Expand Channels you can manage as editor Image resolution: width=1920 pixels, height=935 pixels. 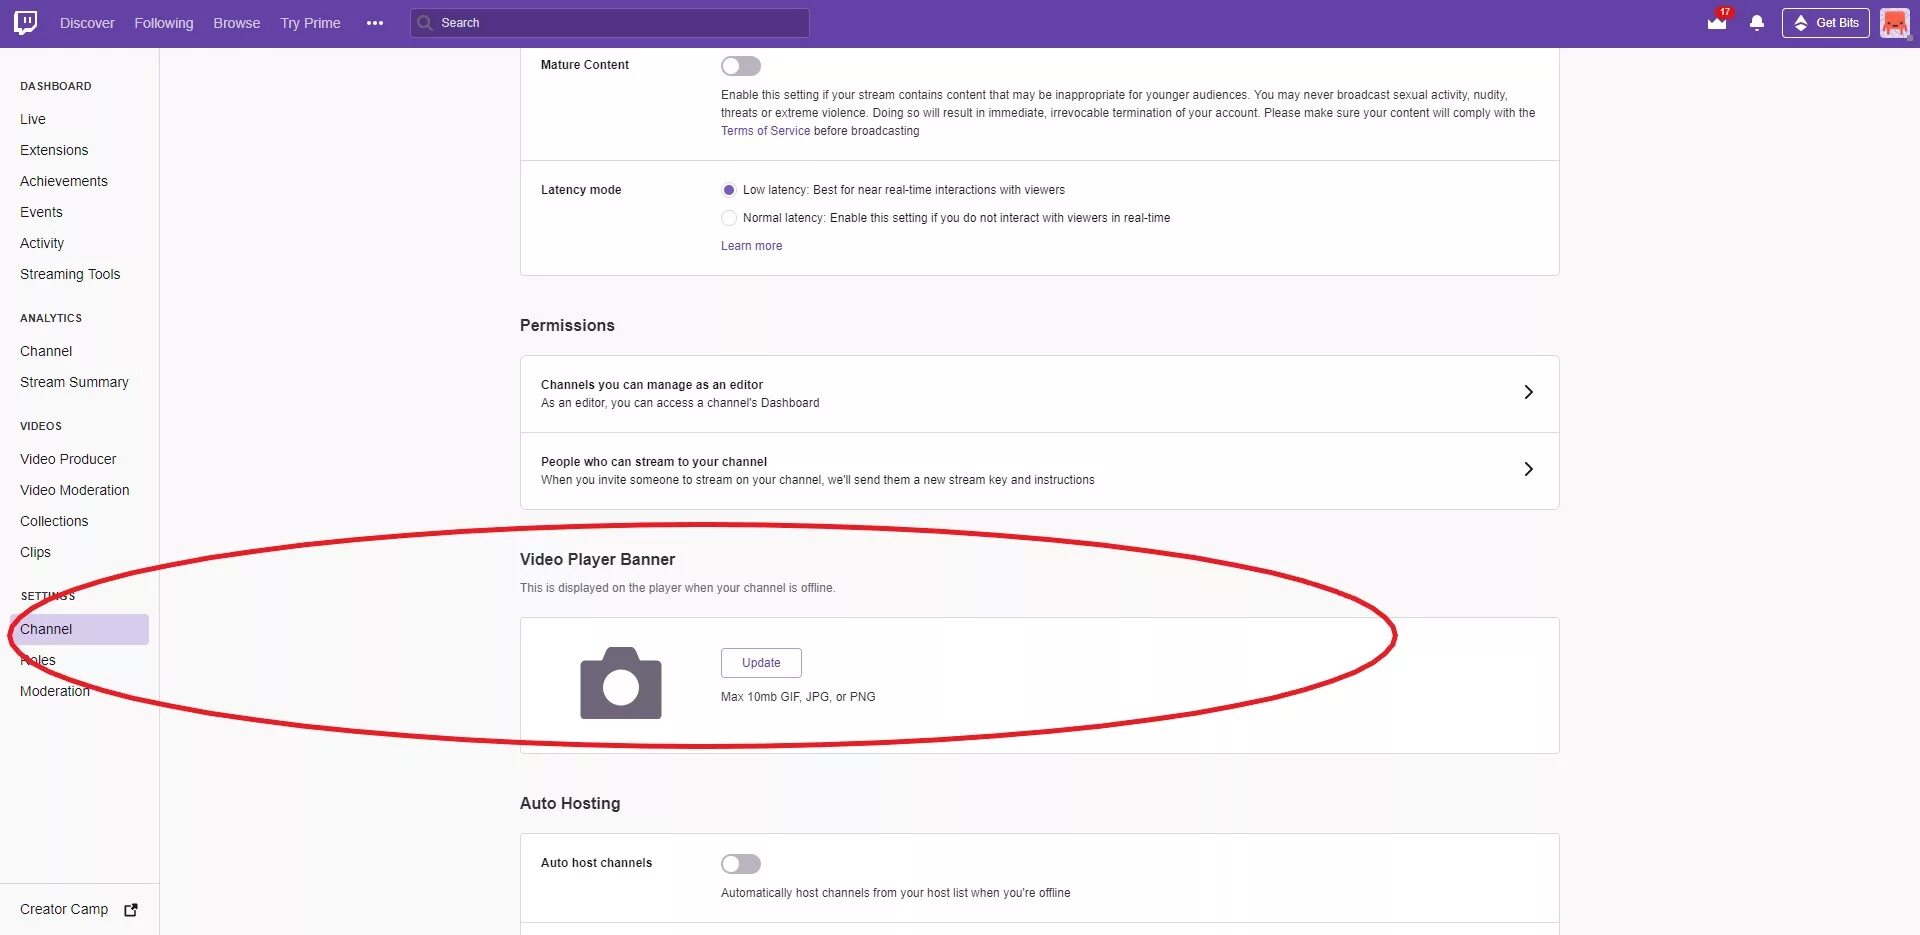pyautogui.click(x=1039, y=394)
